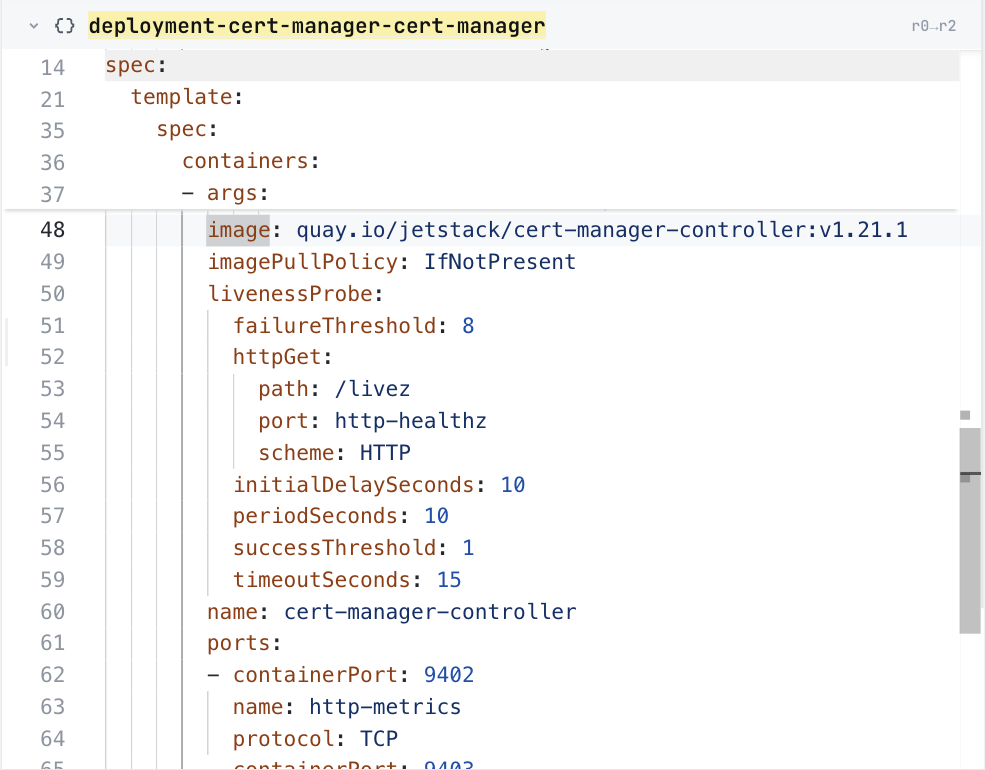Image resolution: width=985 pixels, height=770 pixels.
Task: Click the 'http-metrics' name value
Action: [385, 707]
